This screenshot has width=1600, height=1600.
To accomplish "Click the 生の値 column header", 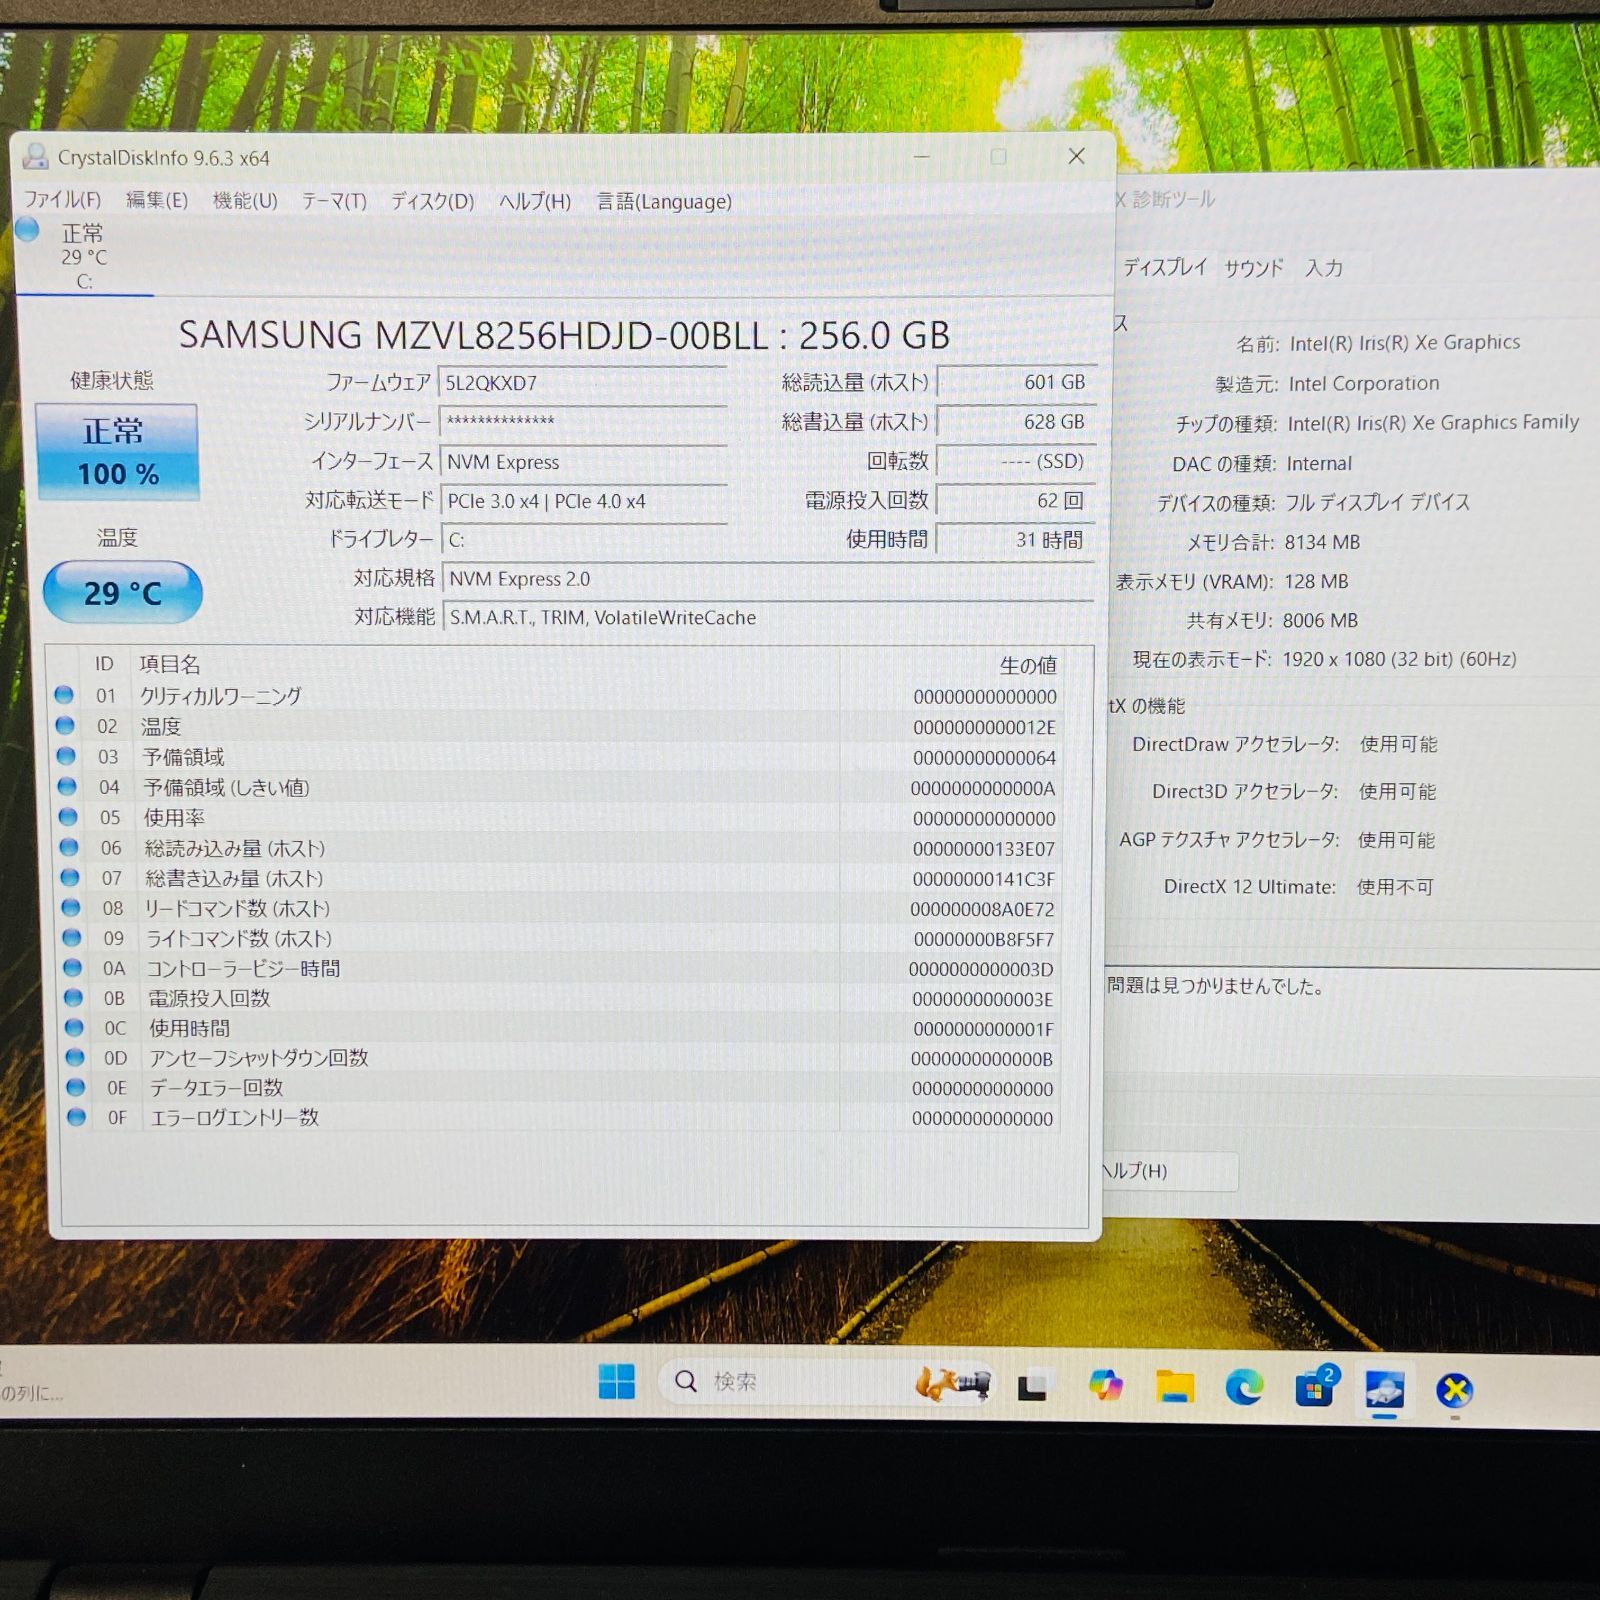I will point(1027,665).
